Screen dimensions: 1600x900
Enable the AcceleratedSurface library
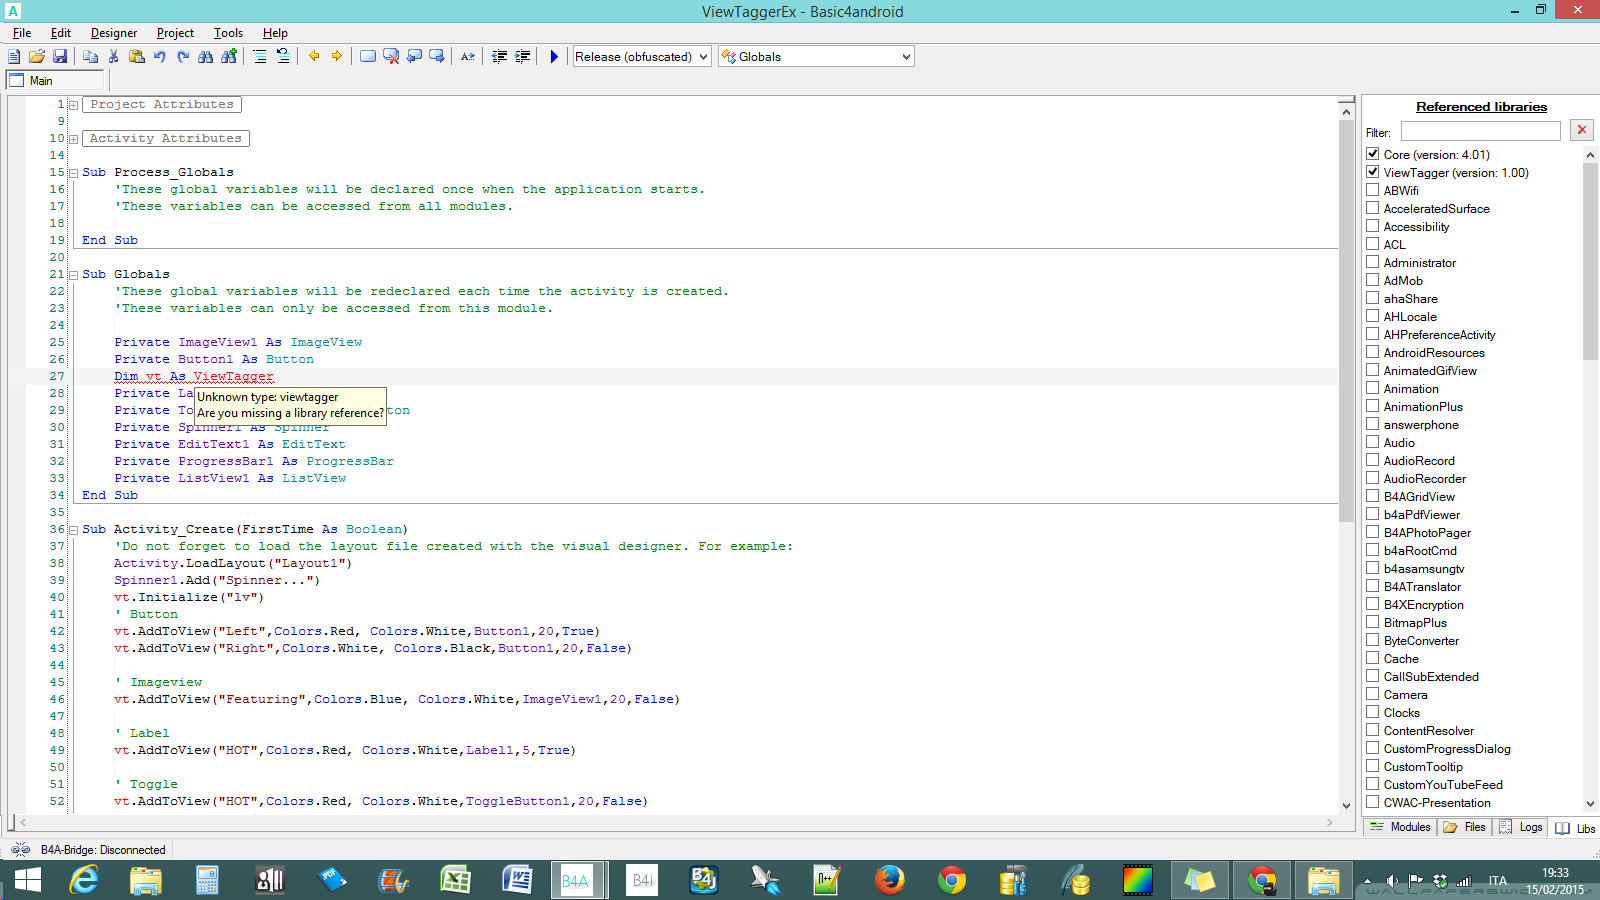pyautogui.click(x=1373, y=208)
